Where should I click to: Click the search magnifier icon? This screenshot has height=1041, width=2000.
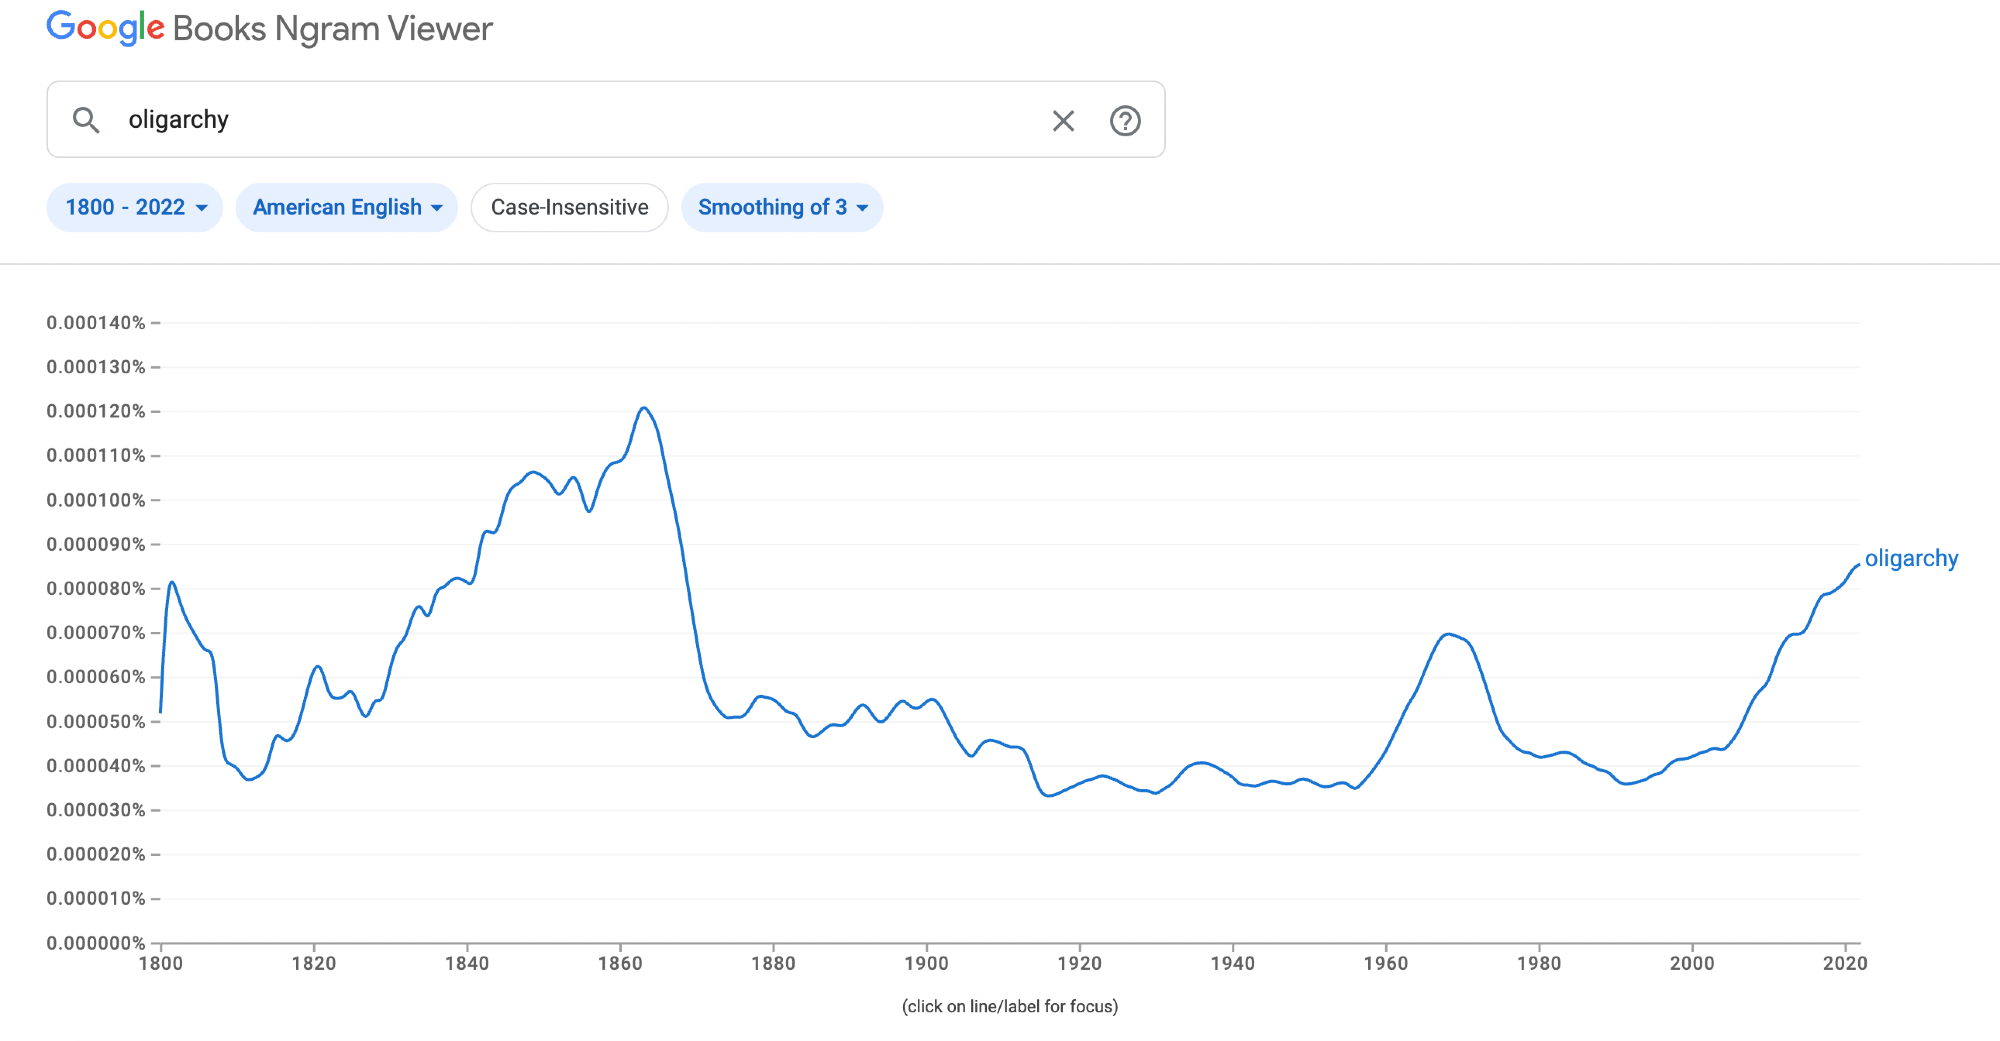coord(86,120)
